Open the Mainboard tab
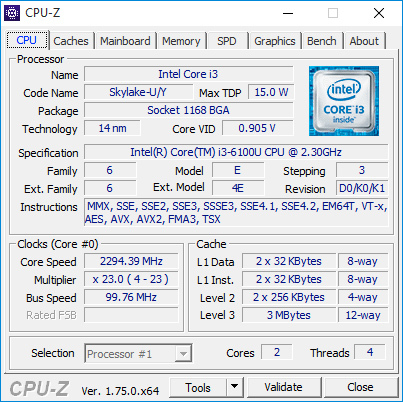Screen dimensions: 403x402 coord(125,41)
